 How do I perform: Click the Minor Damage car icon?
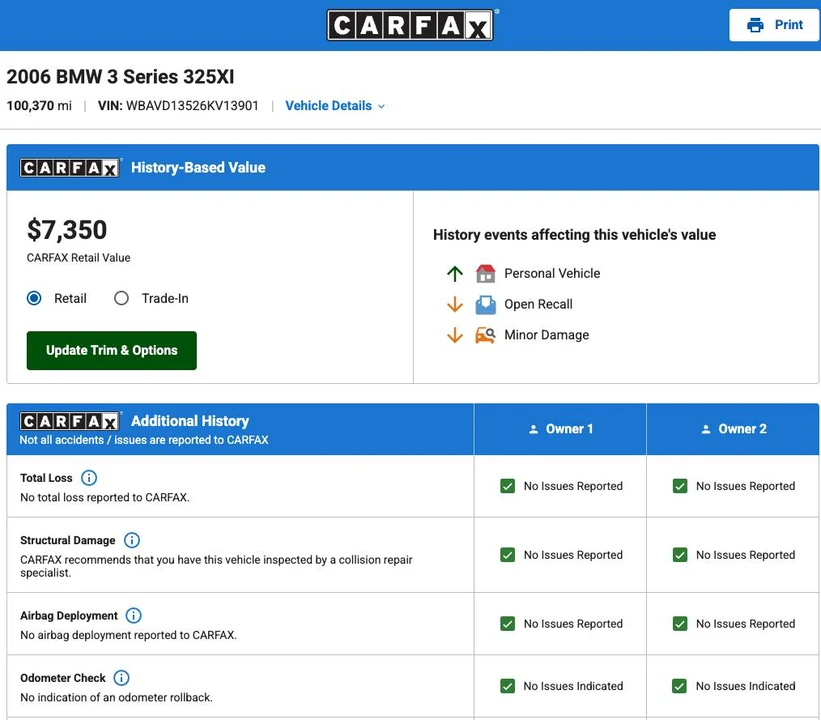tap(485, 335)
